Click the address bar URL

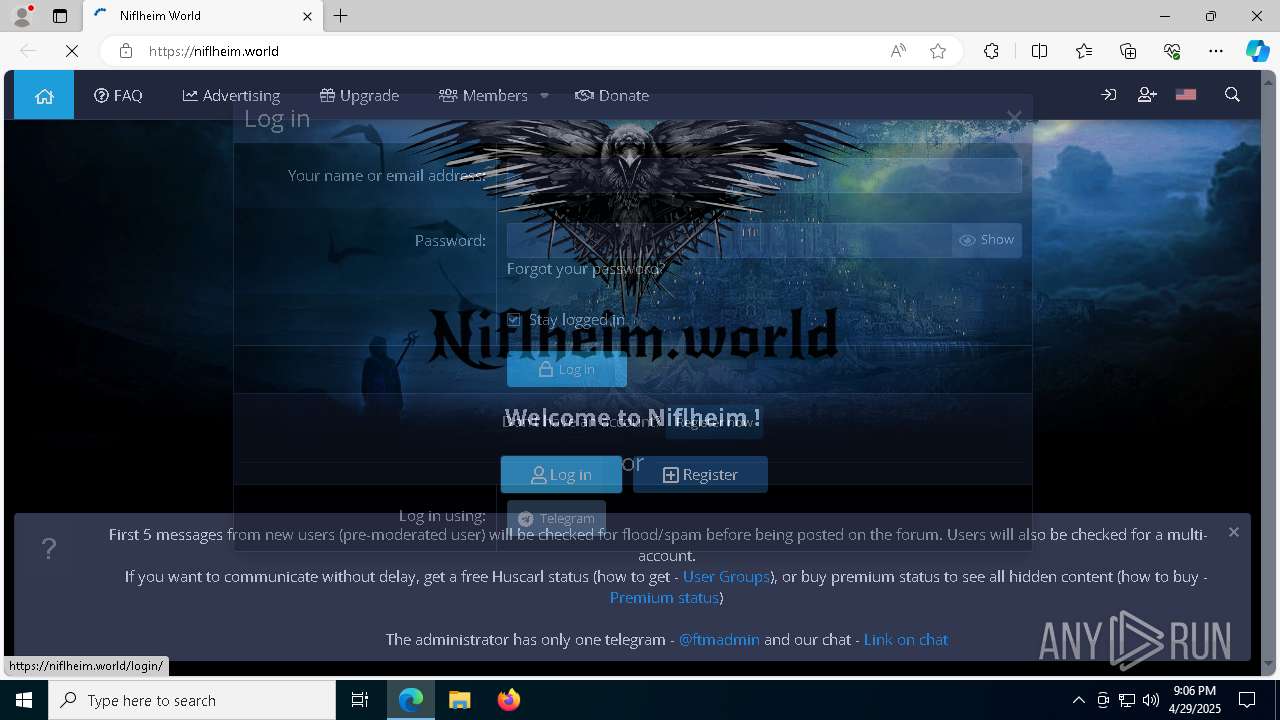214,51
